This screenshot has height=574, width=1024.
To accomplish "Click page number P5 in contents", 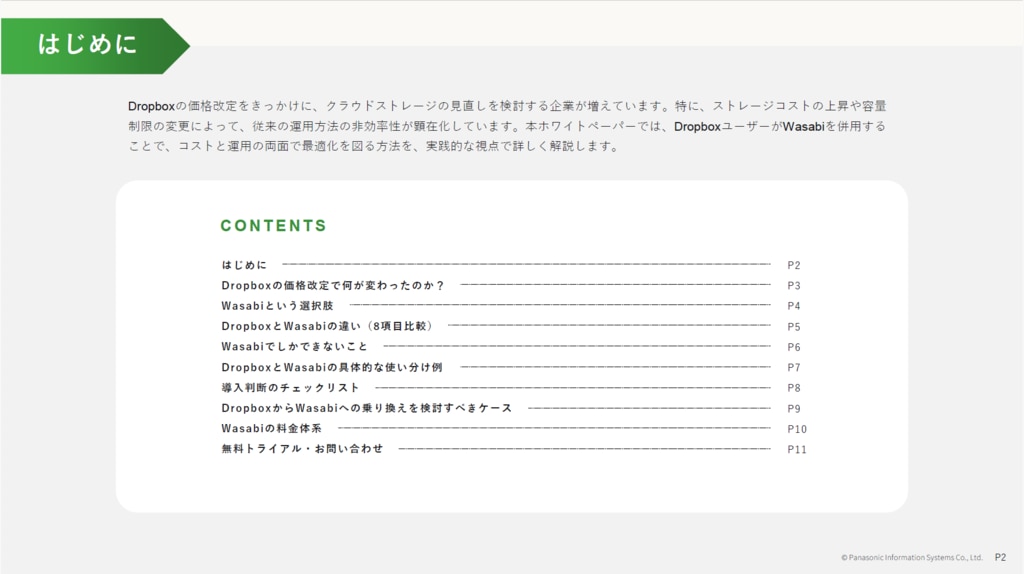I will [x=793, y=327].
